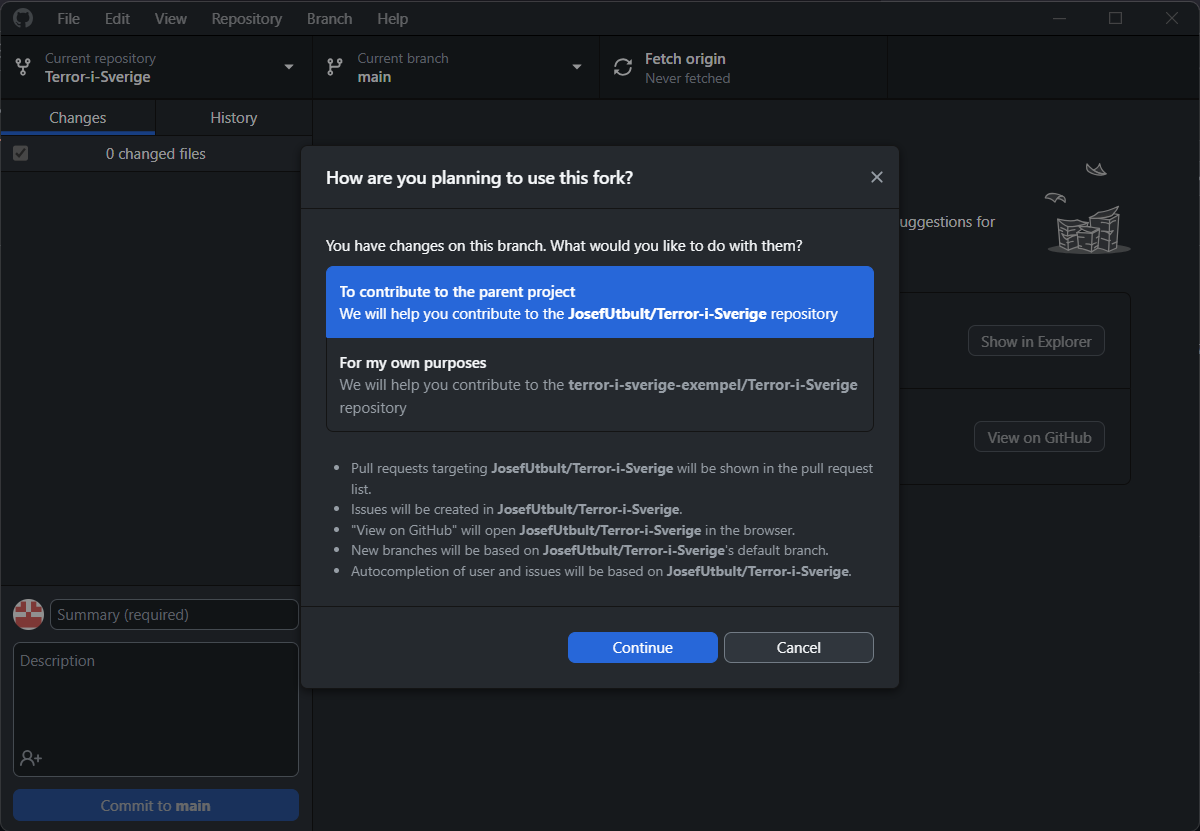
Task: Open the File menu
Action: [x=69, y=18]
